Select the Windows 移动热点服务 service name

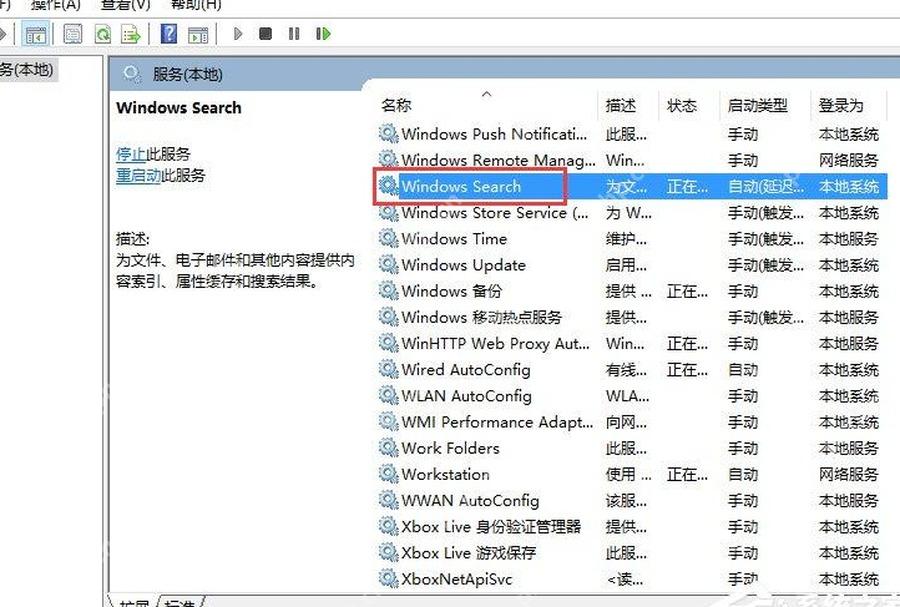(481, 317)
